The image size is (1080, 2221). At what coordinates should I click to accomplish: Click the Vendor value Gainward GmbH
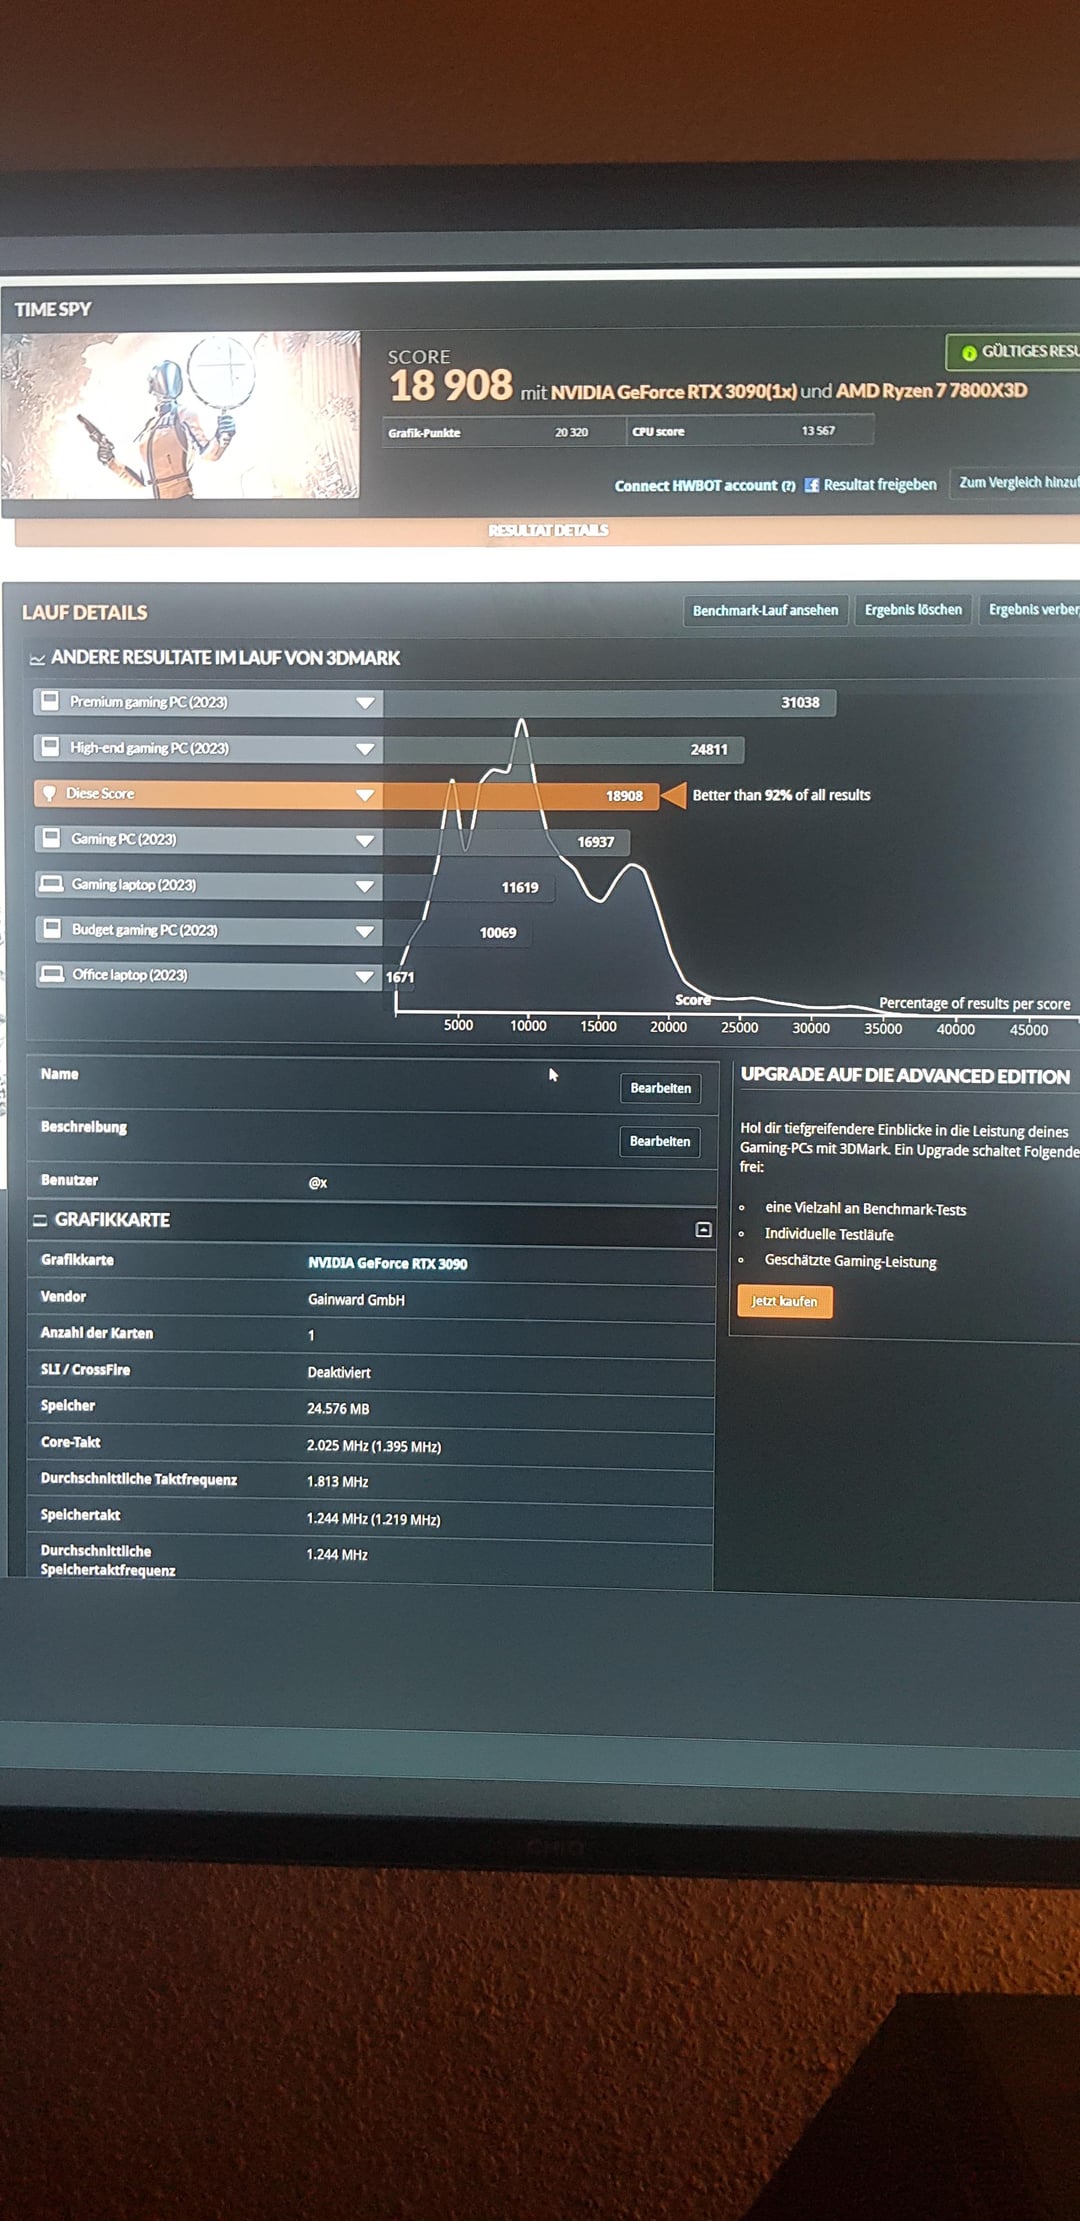coord(356,1300)
